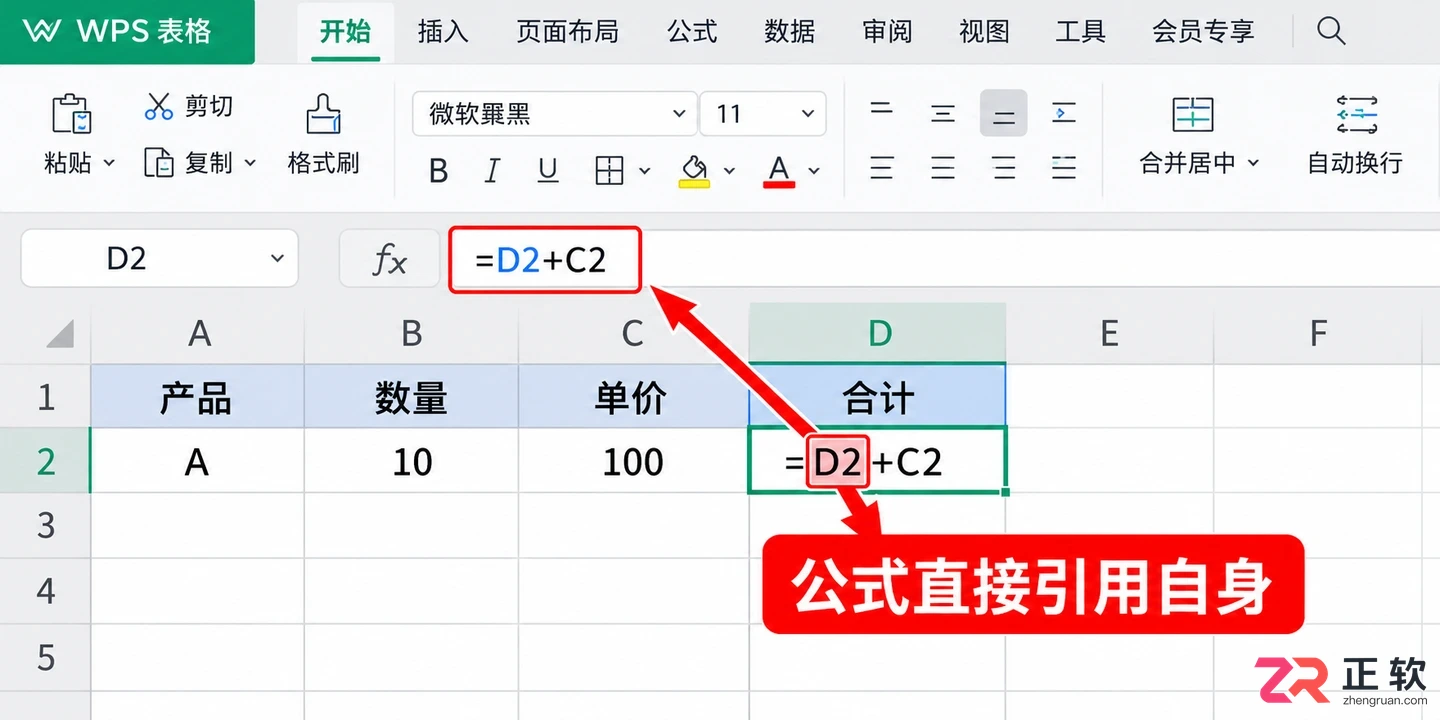Click the yellow fill color bucket

(694, 171)
